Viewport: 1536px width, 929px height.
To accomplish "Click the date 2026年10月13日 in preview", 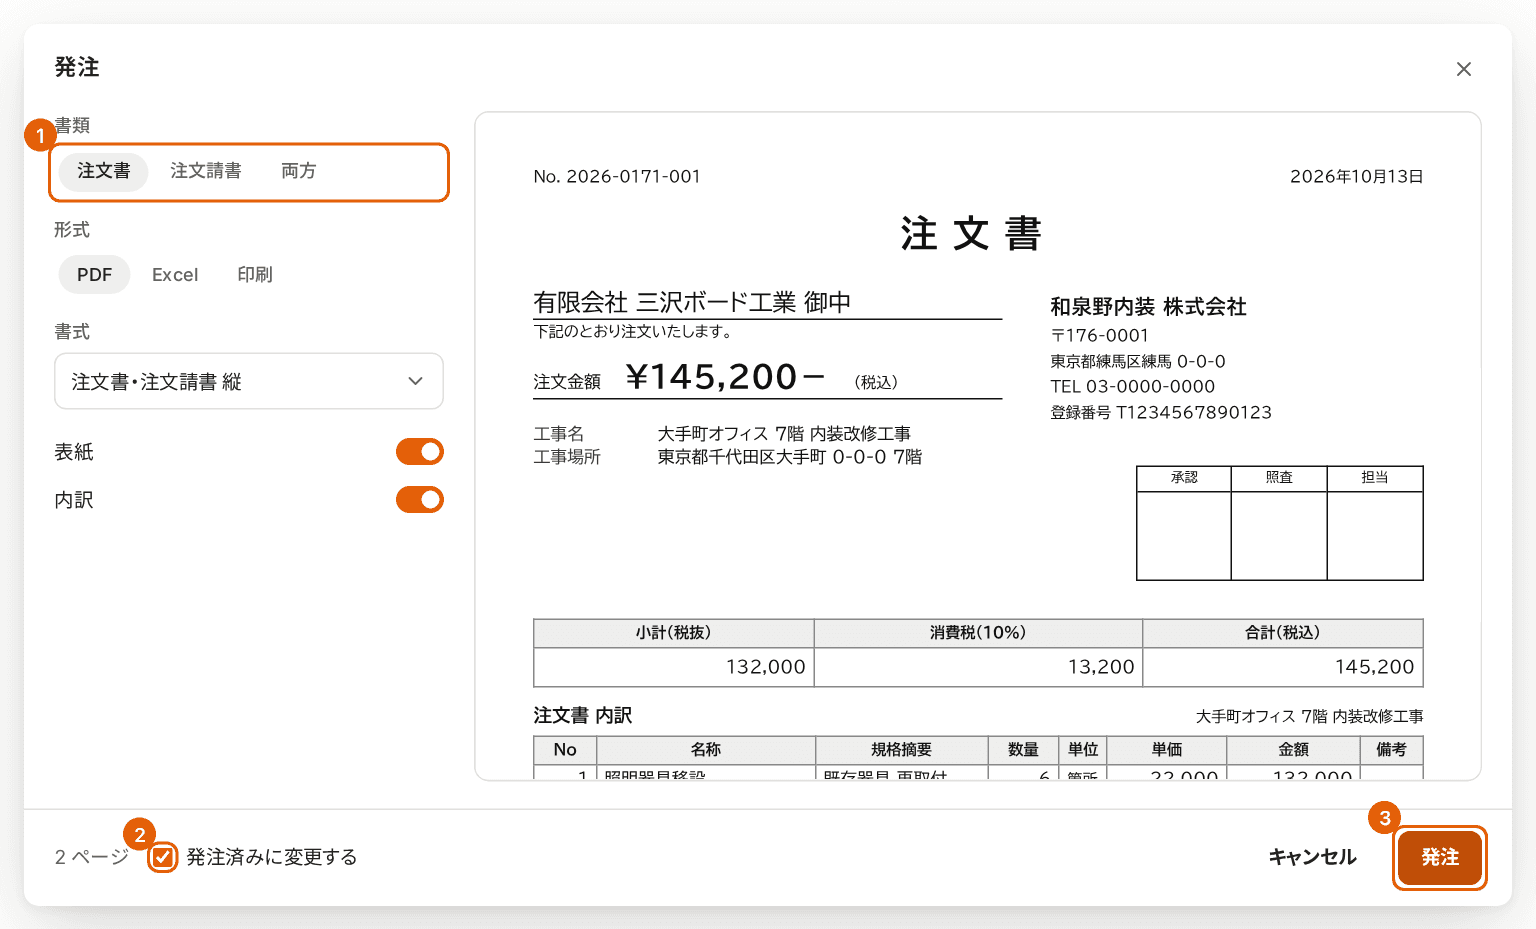I will [1357, 176].
